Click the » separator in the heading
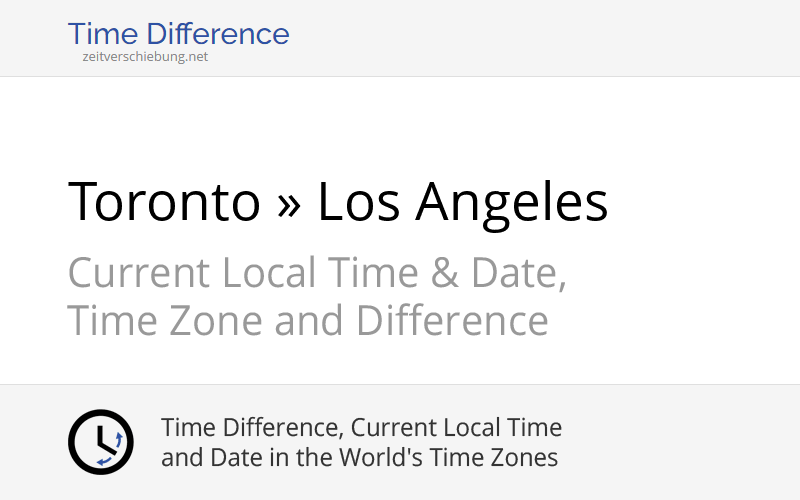800x500 pixels. pyautogui.click(x=288, y=202)
